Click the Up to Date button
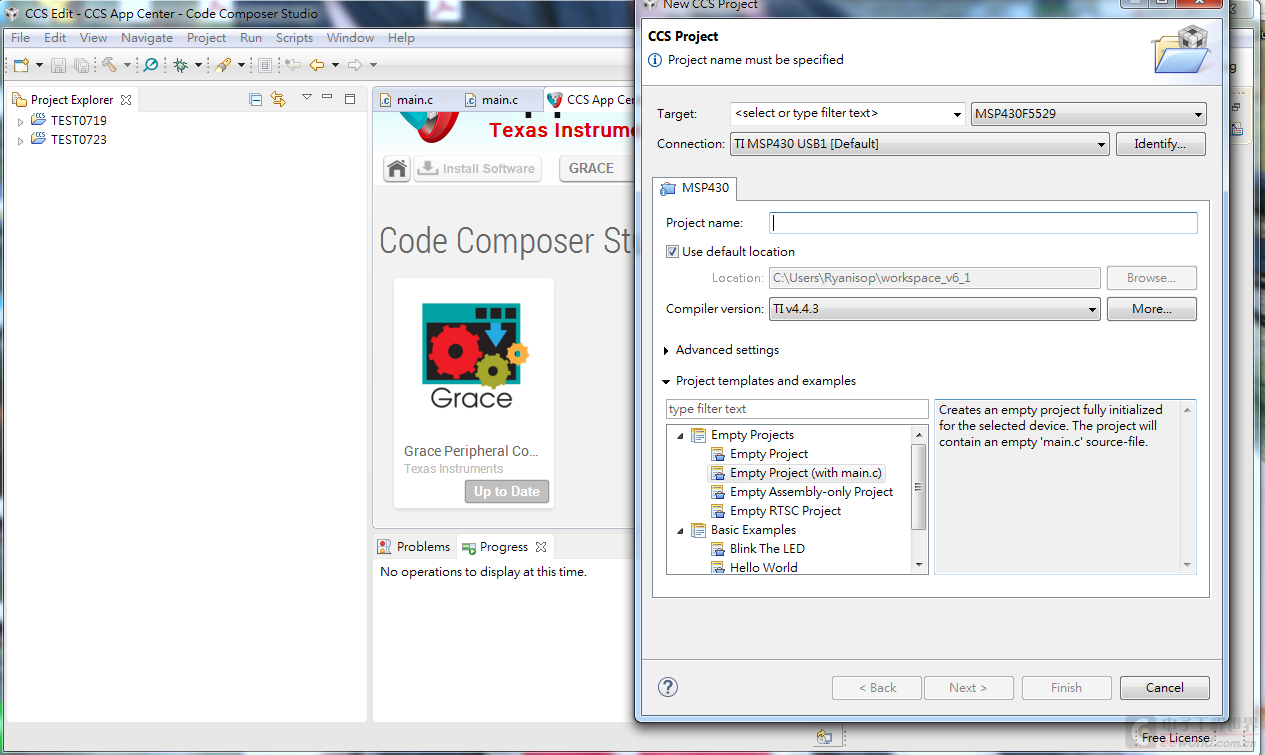This screenshot has height=755, width=1265. [507, 491]
